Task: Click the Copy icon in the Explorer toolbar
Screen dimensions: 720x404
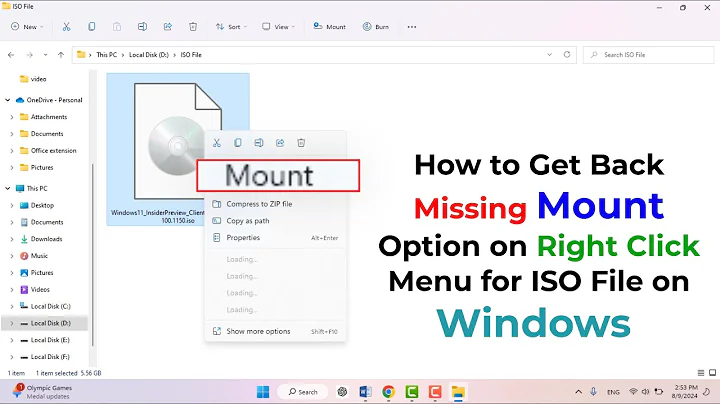Action: tap(92, 27)
